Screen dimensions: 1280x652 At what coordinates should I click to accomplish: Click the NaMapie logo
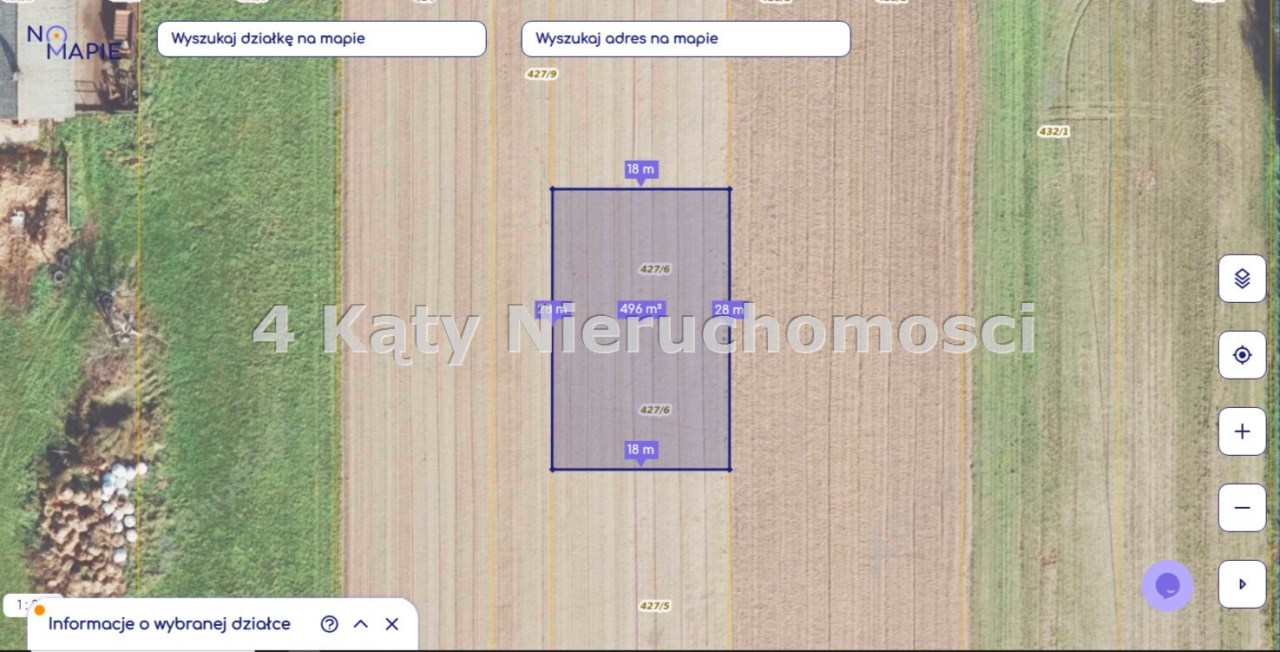pos(73,42)
